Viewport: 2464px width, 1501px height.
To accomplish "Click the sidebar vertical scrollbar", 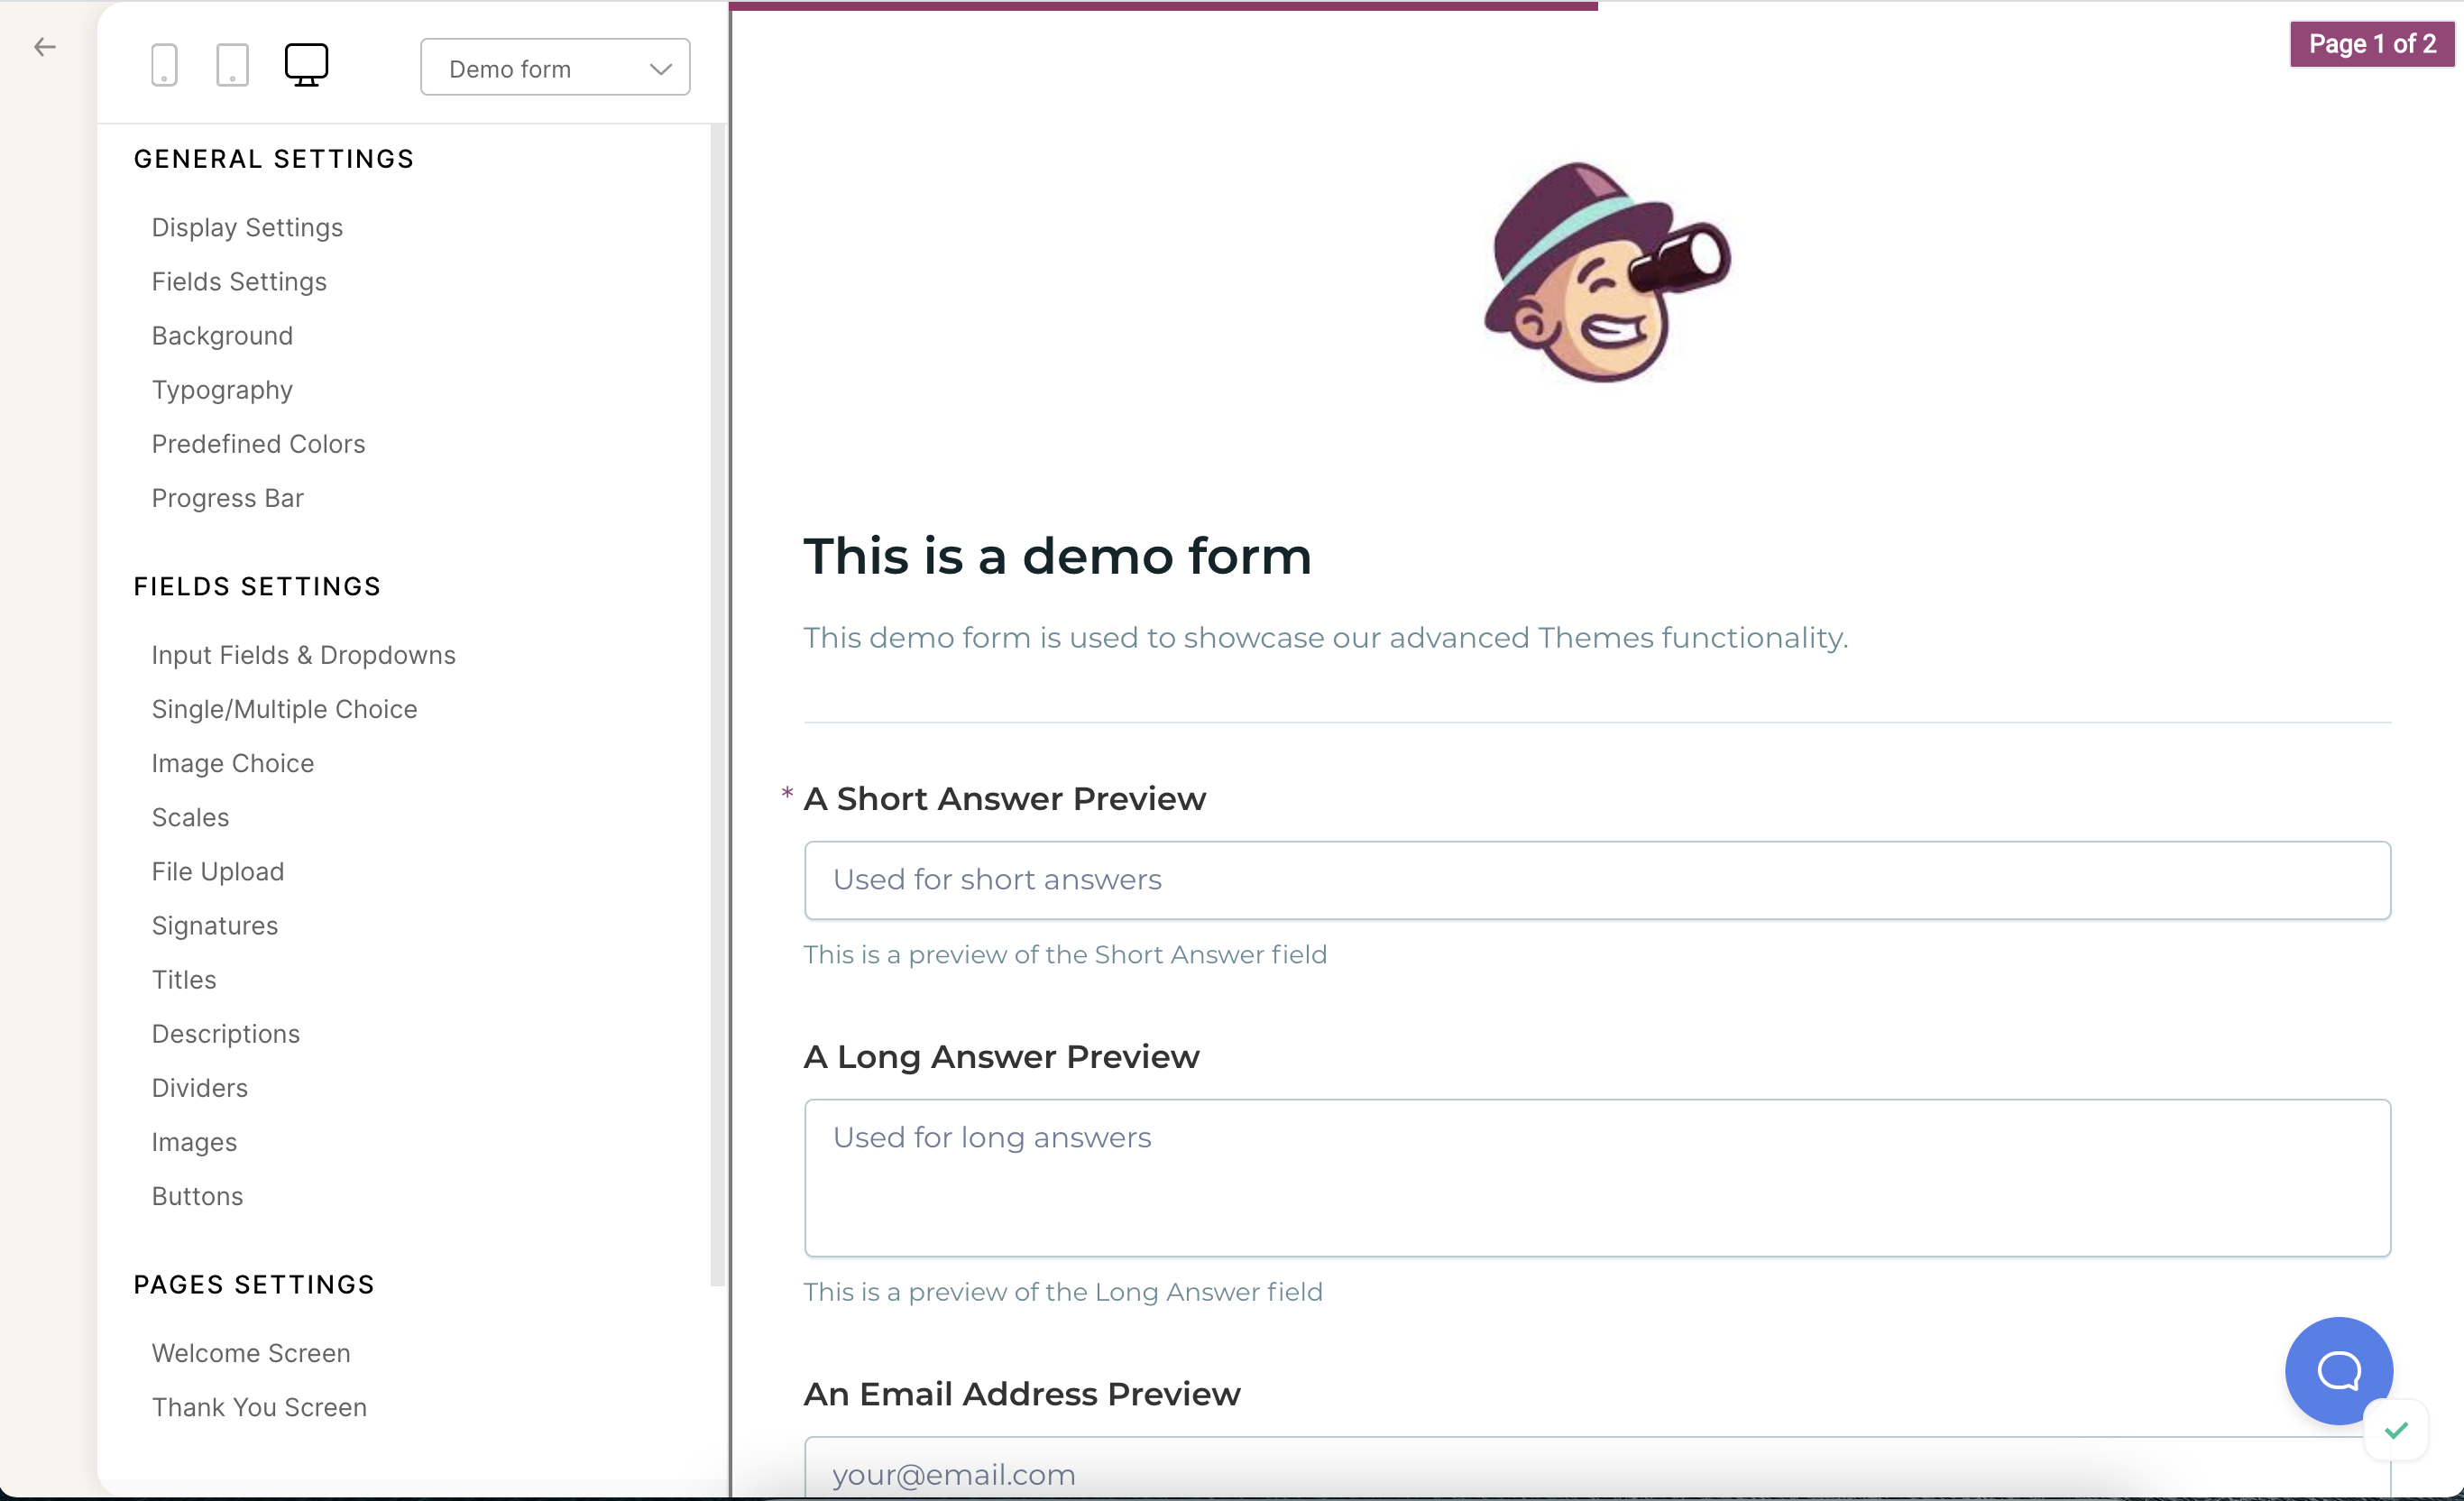I will (716, 700).
